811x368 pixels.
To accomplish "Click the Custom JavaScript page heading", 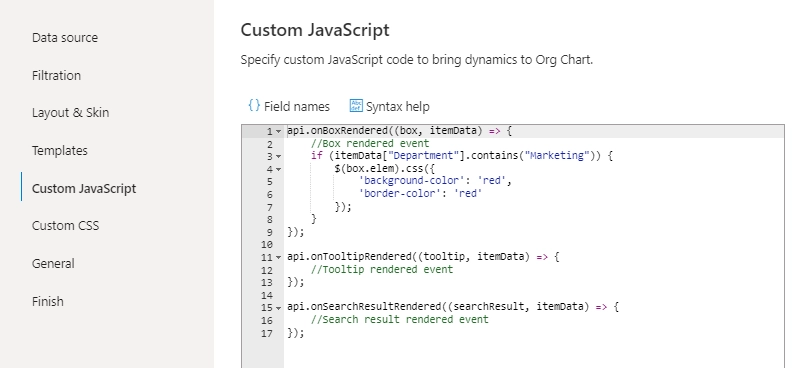I will point(314,30).
